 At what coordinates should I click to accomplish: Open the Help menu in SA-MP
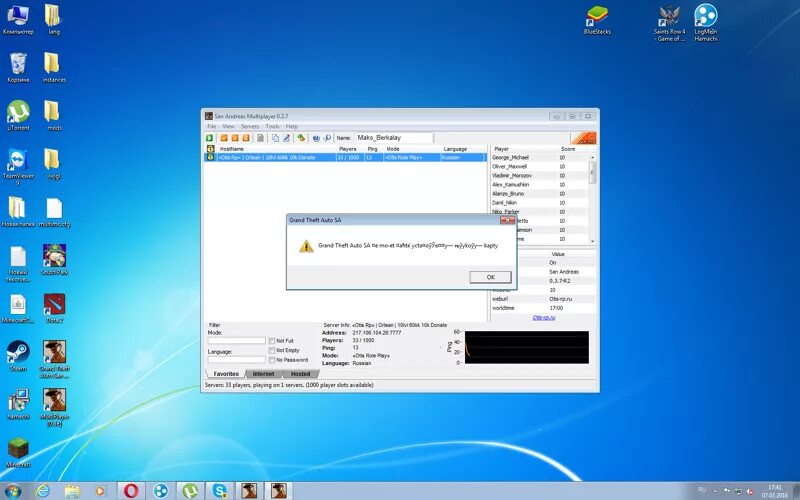point(291,126)
